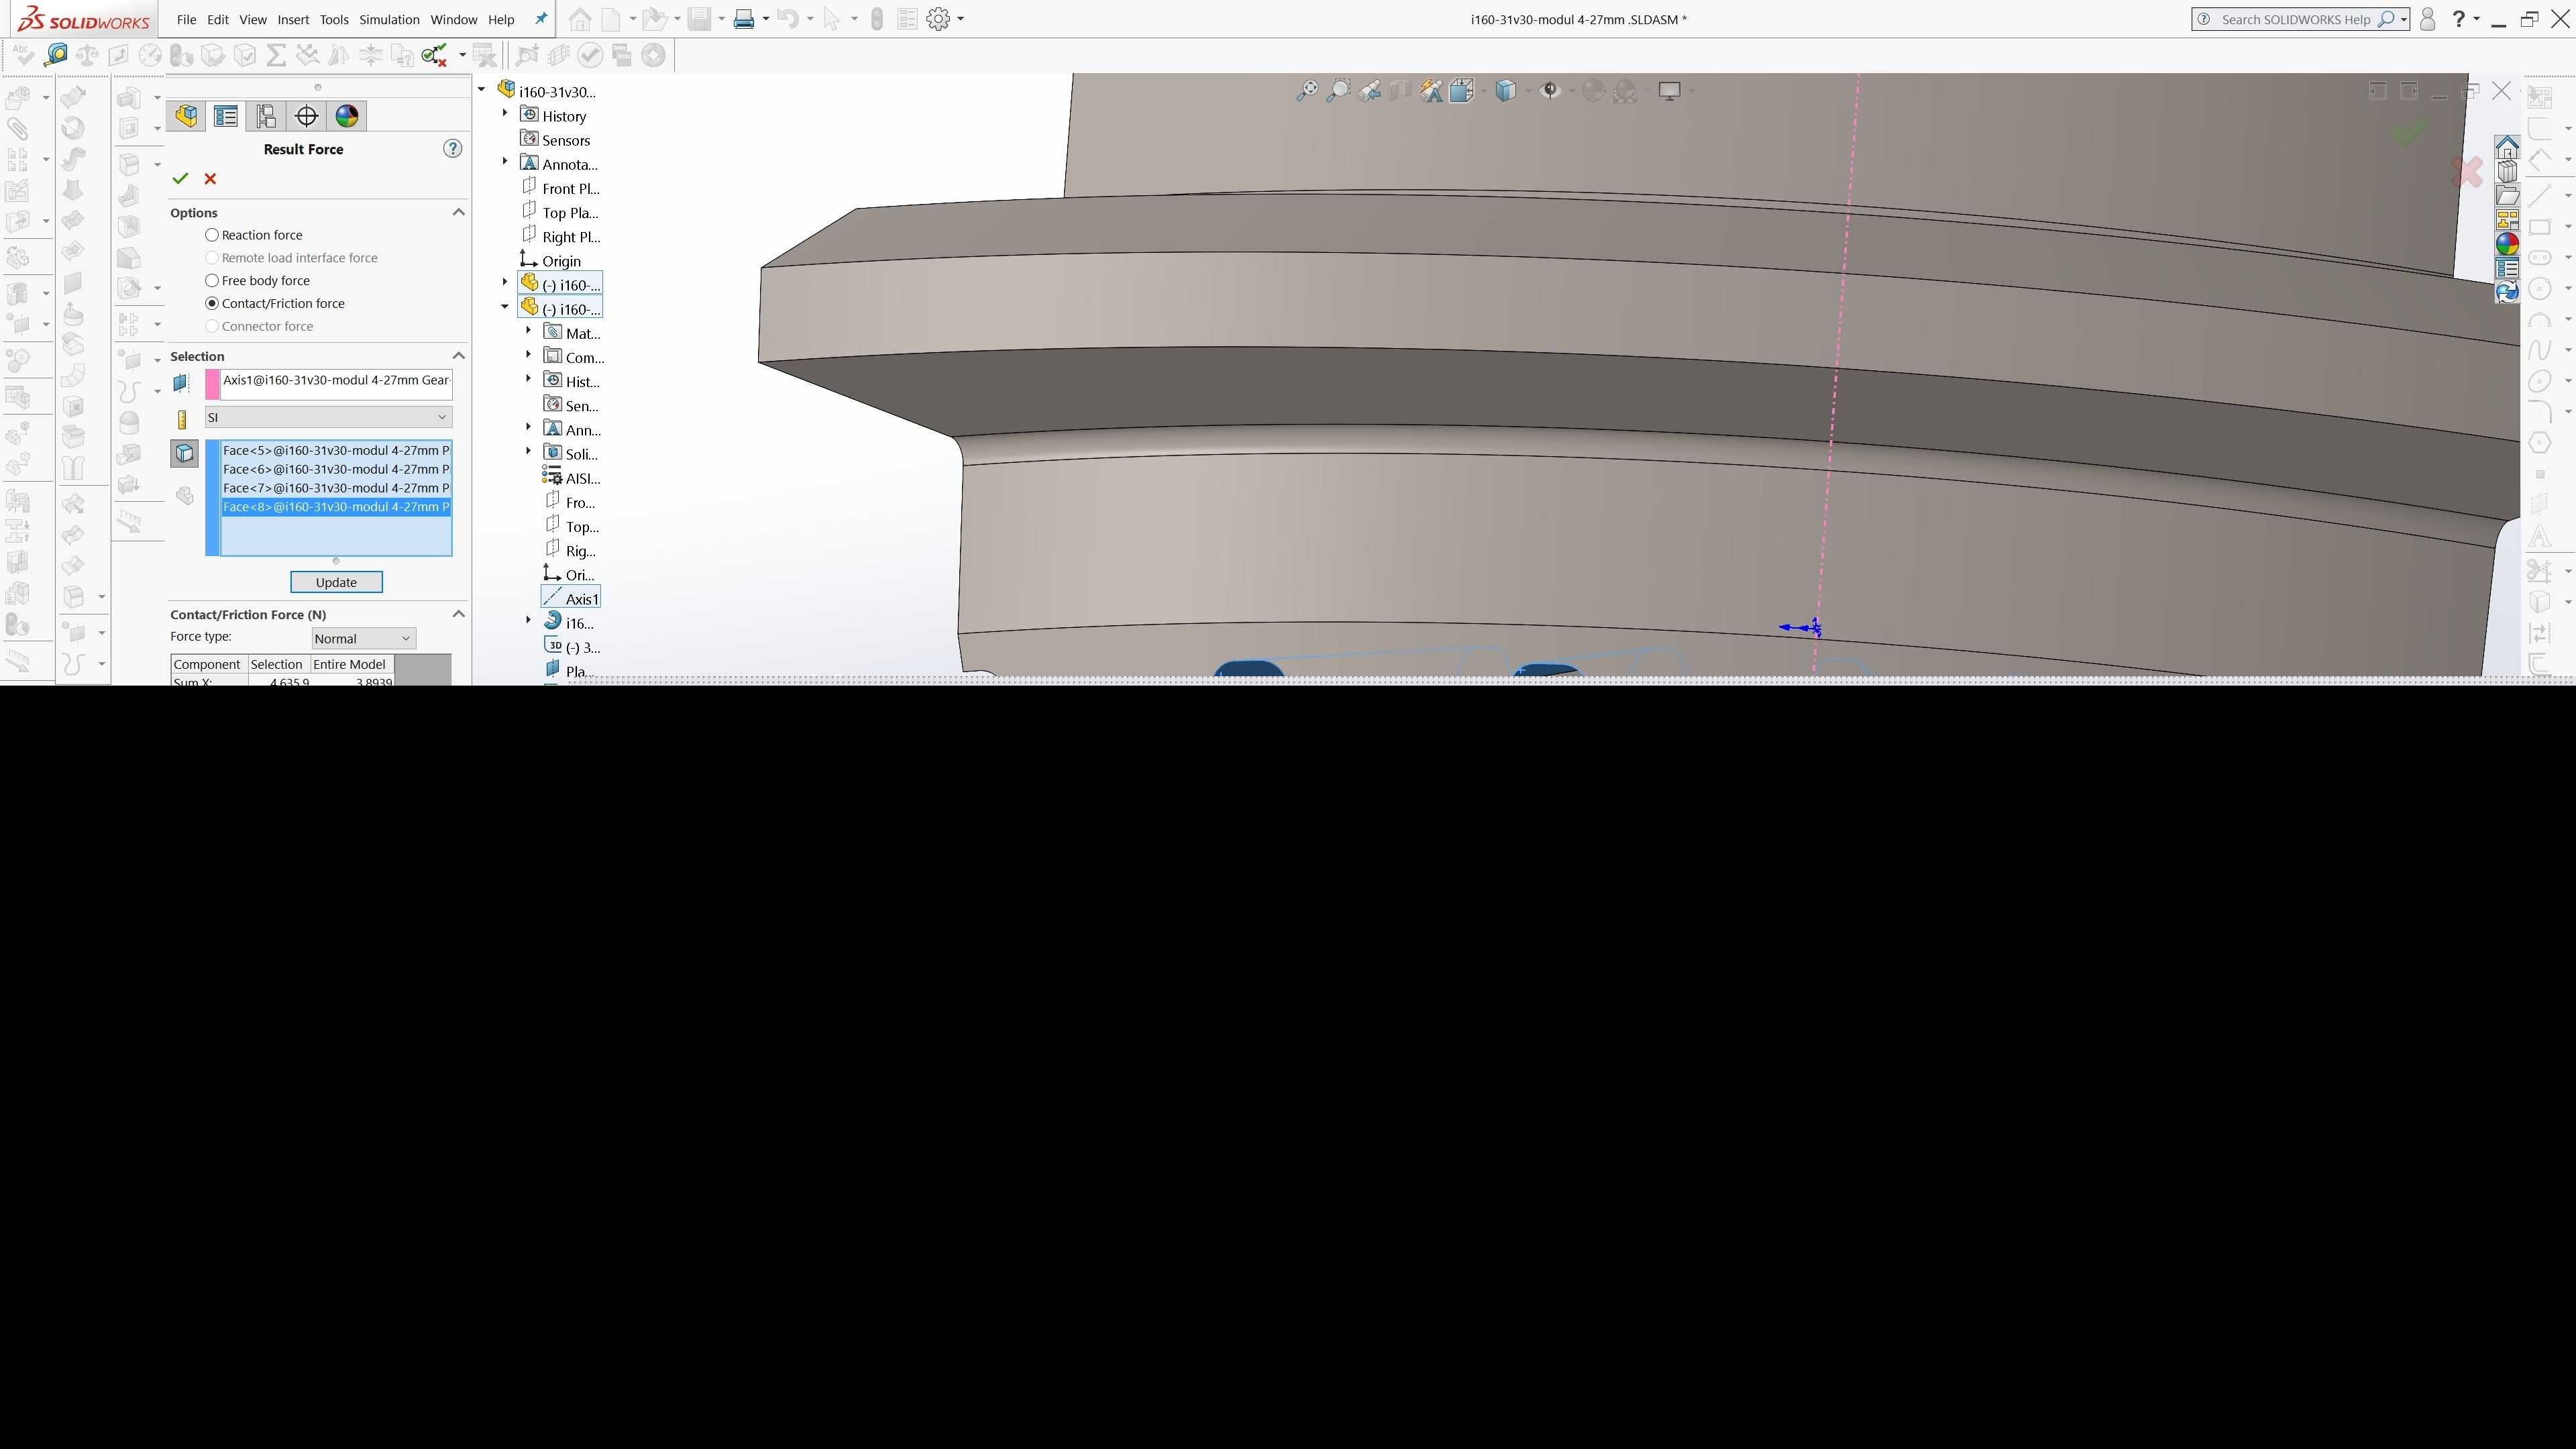Open the DisplayManager color sphere tab

[347, 116]
